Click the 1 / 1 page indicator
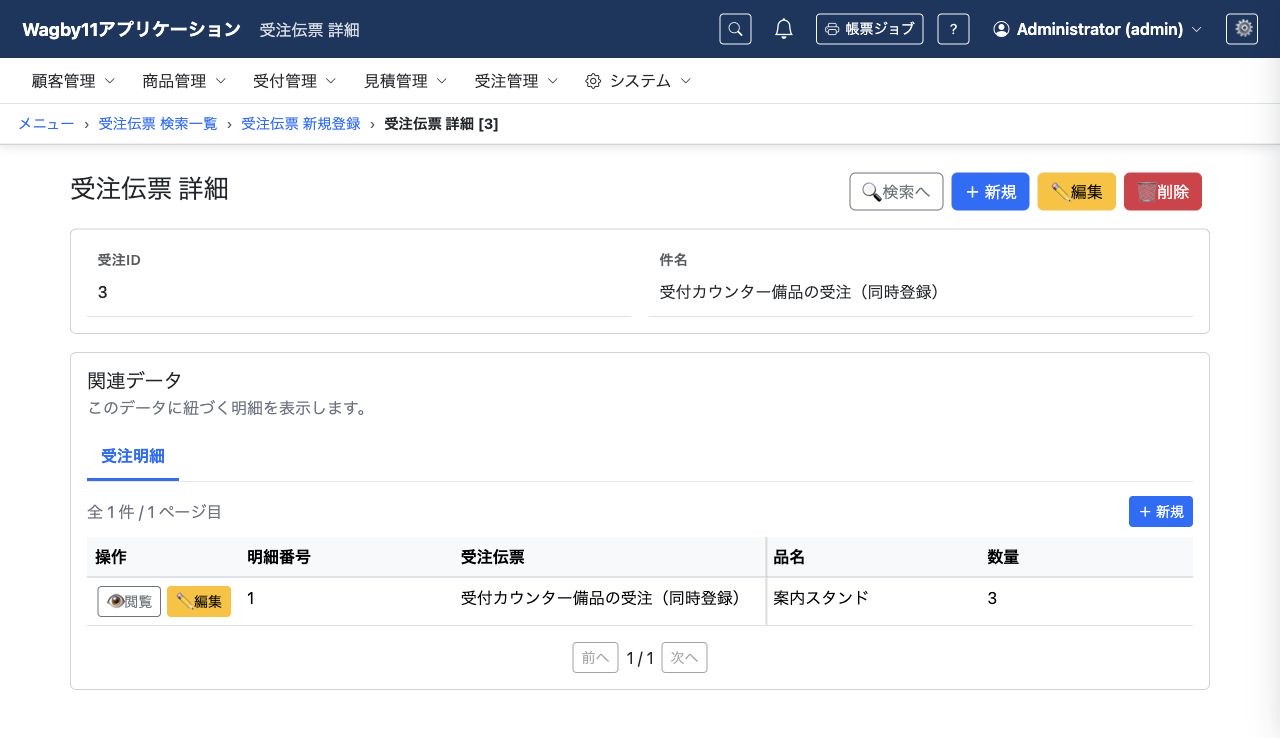1280x738 pixels. click(x=640, y=658)
